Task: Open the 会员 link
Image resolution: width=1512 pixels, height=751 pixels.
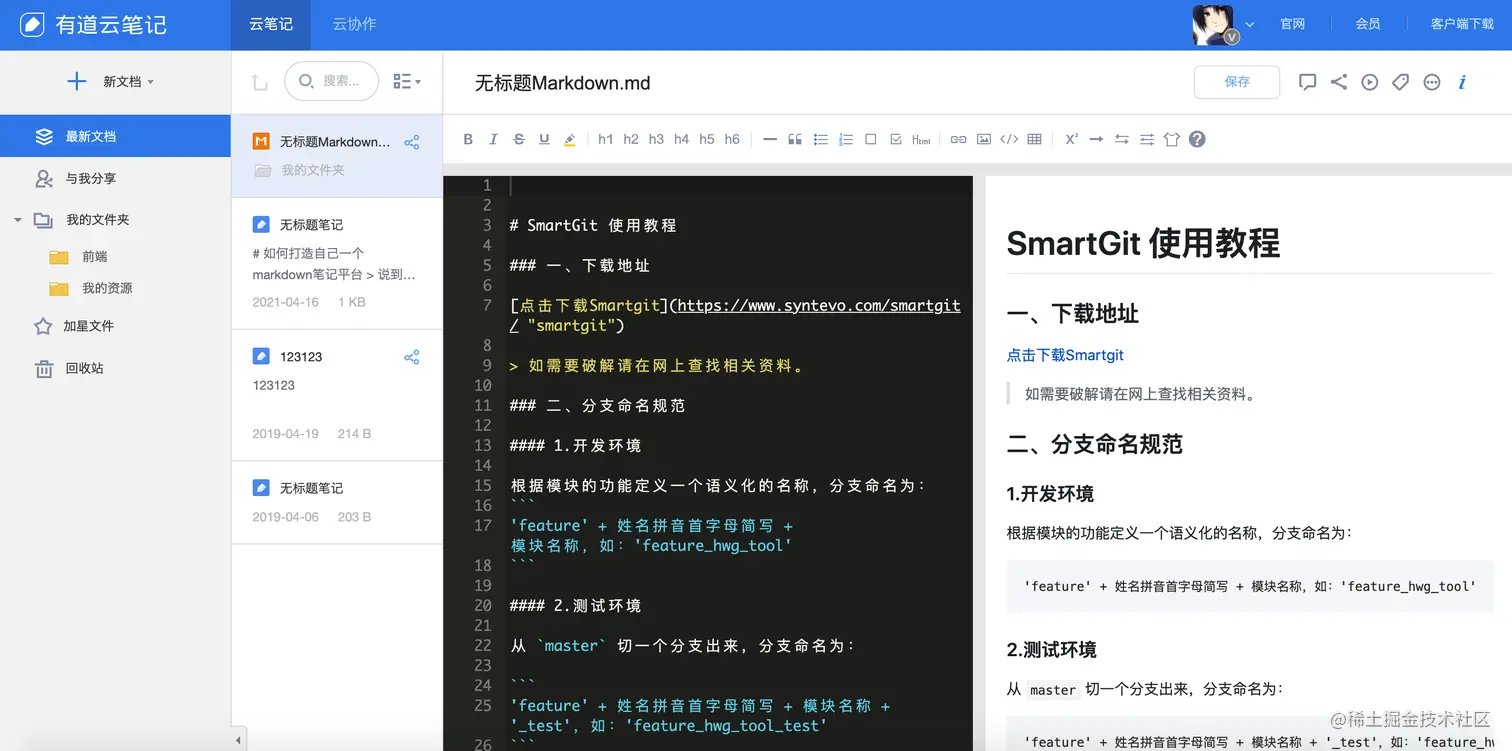Action: pyautogui.click(x=1368, y=24)
